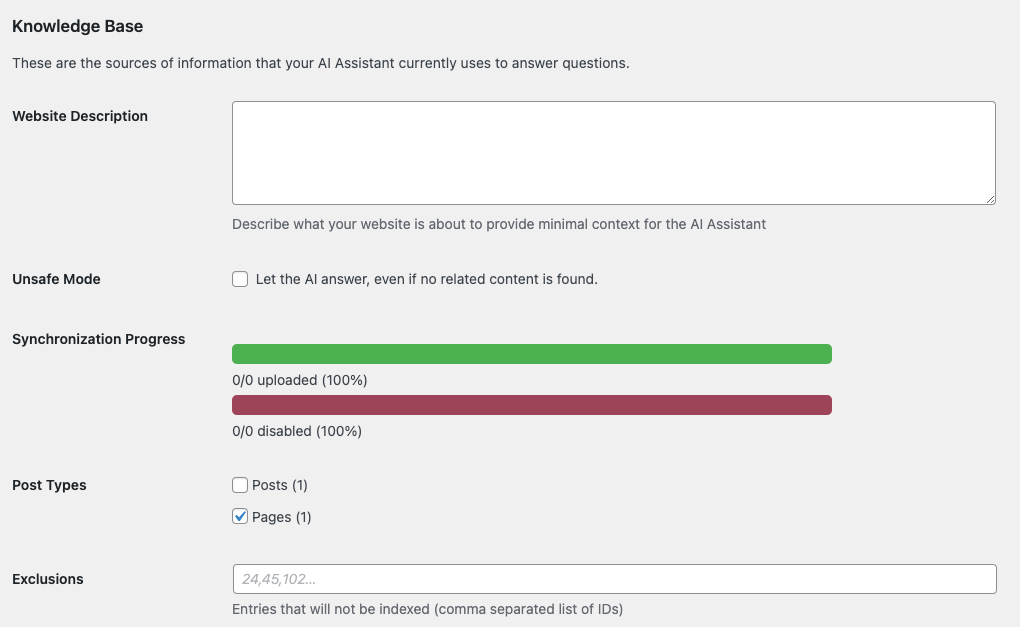Click the "Exclusions" row label
This screenshot has height=627, width=1020.
pyautogui.click(x=48, y=579)
